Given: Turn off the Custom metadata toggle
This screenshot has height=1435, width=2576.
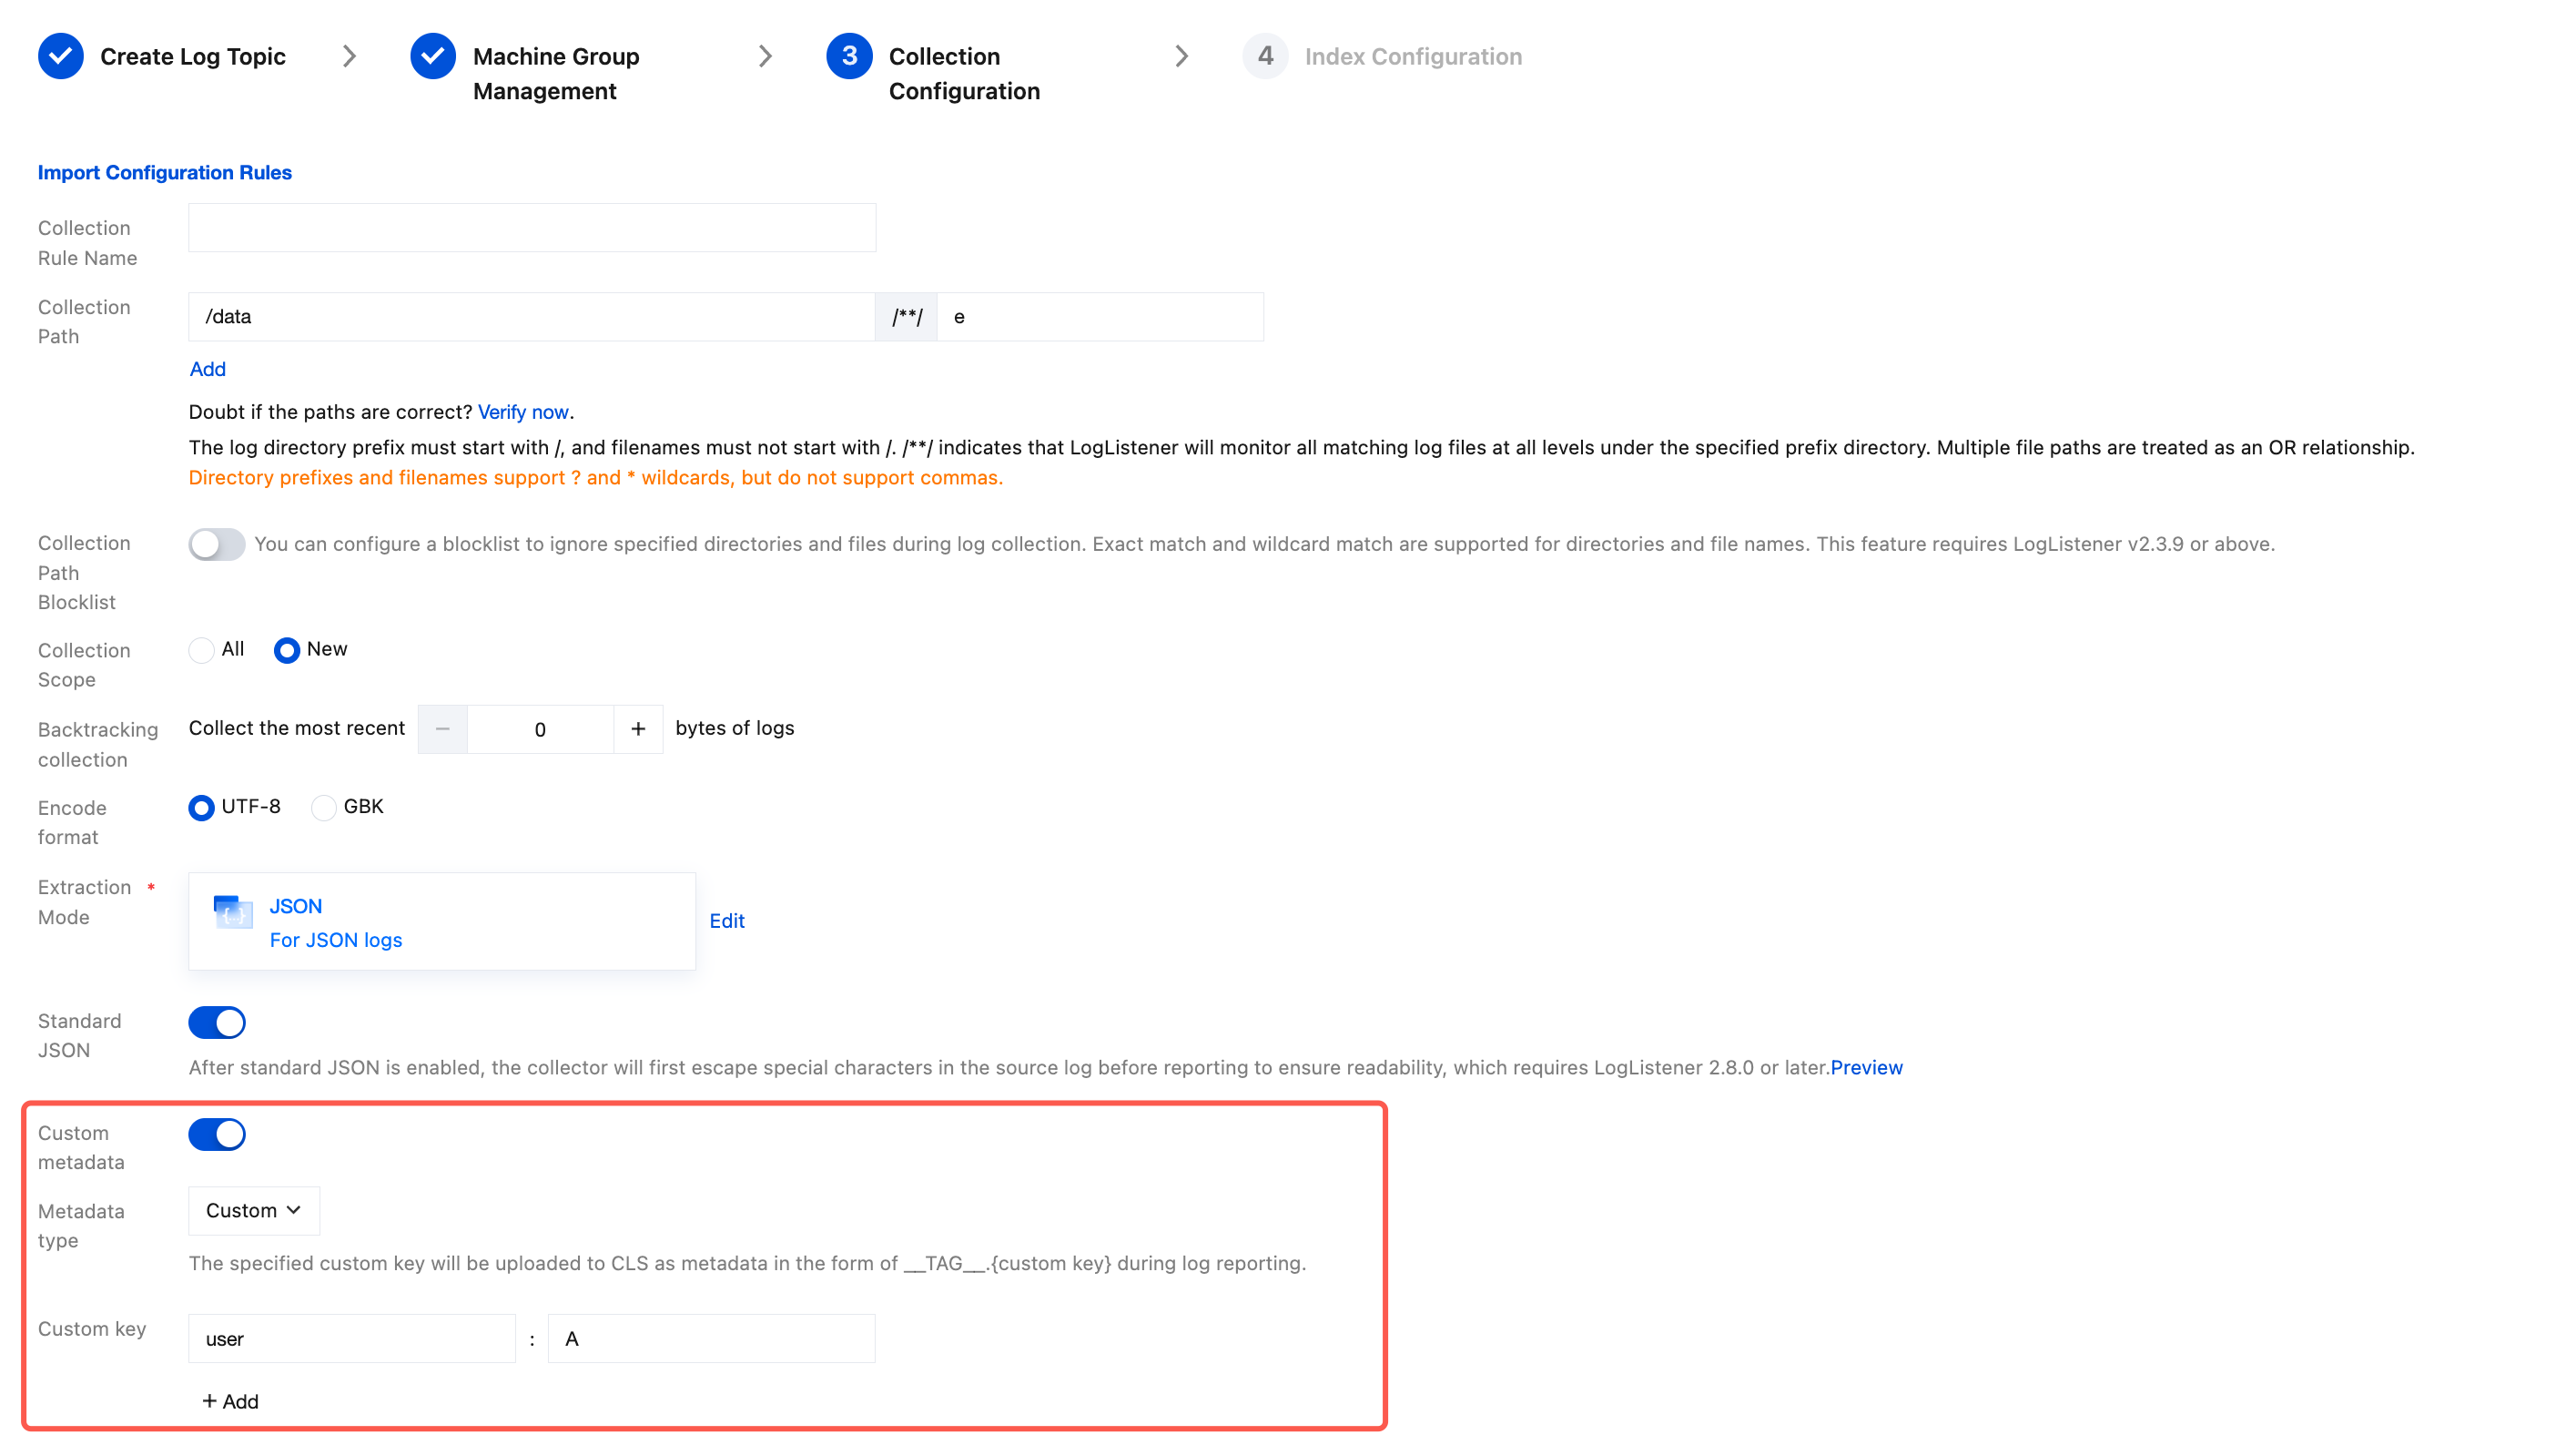Looking at the screenshot, I should (x=217, y=1134).
